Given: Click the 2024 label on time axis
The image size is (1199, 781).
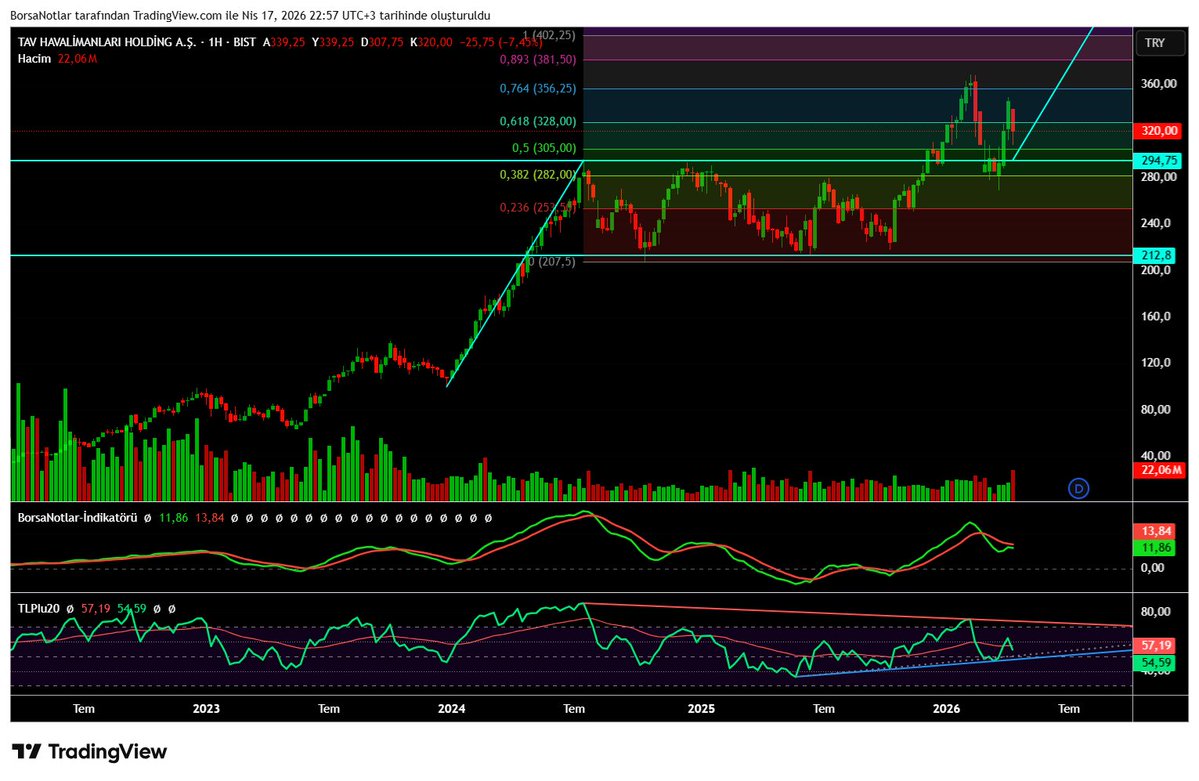Looking at the screenshot, I should tap(452, 708).
